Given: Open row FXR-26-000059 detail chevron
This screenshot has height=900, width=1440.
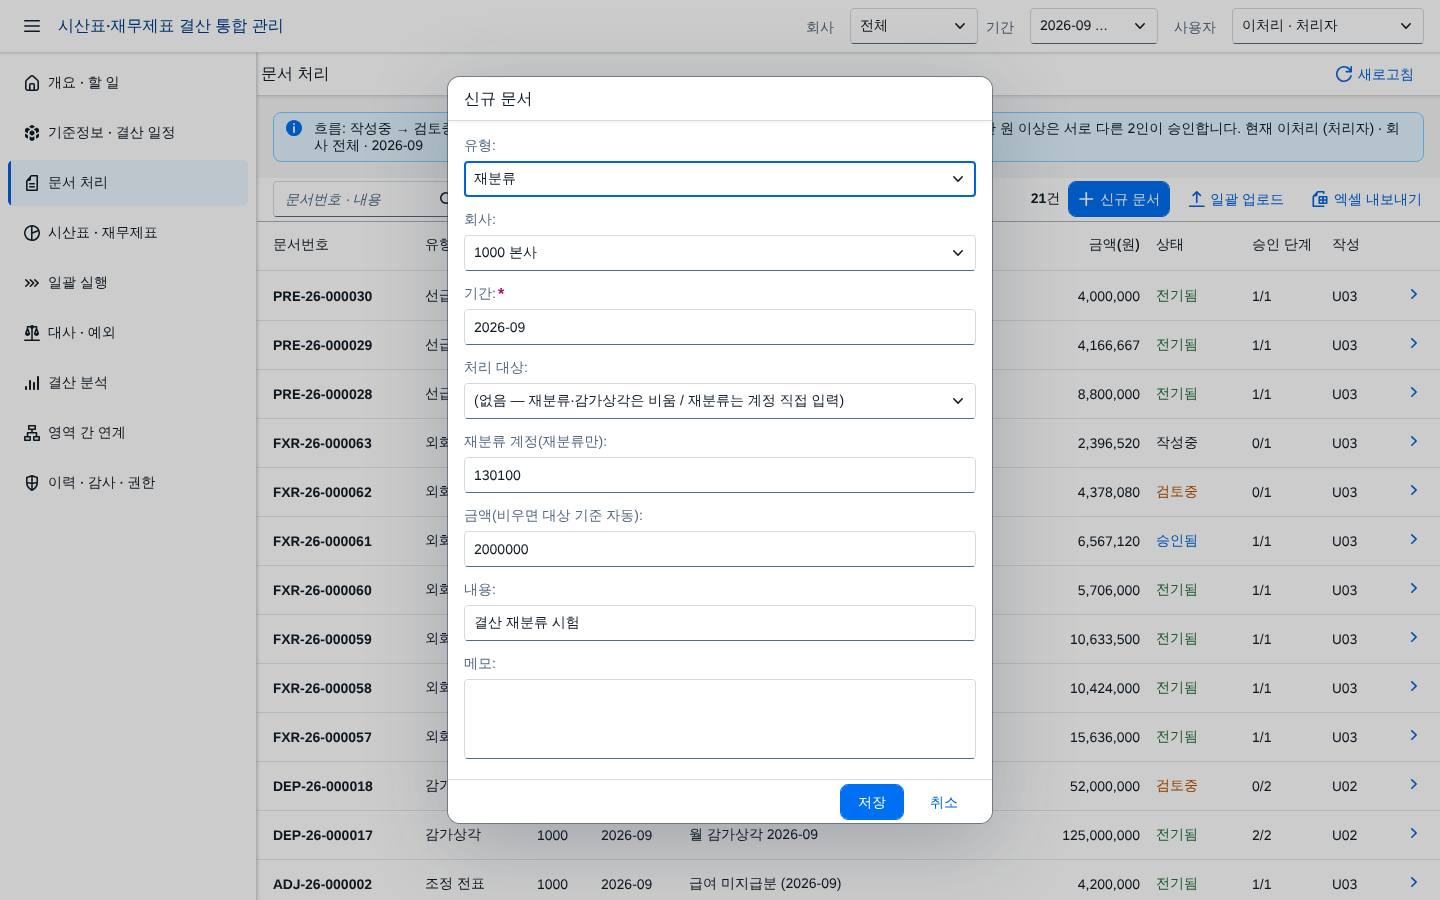Looking at the screenshot, I should (1414, 637).
